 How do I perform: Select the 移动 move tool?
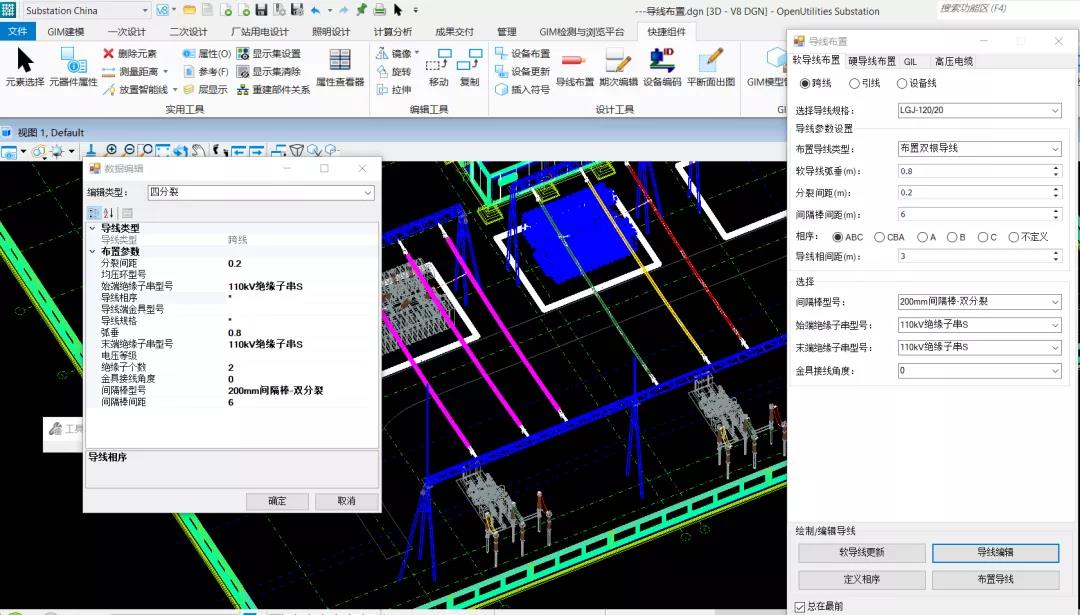(439, 67)
